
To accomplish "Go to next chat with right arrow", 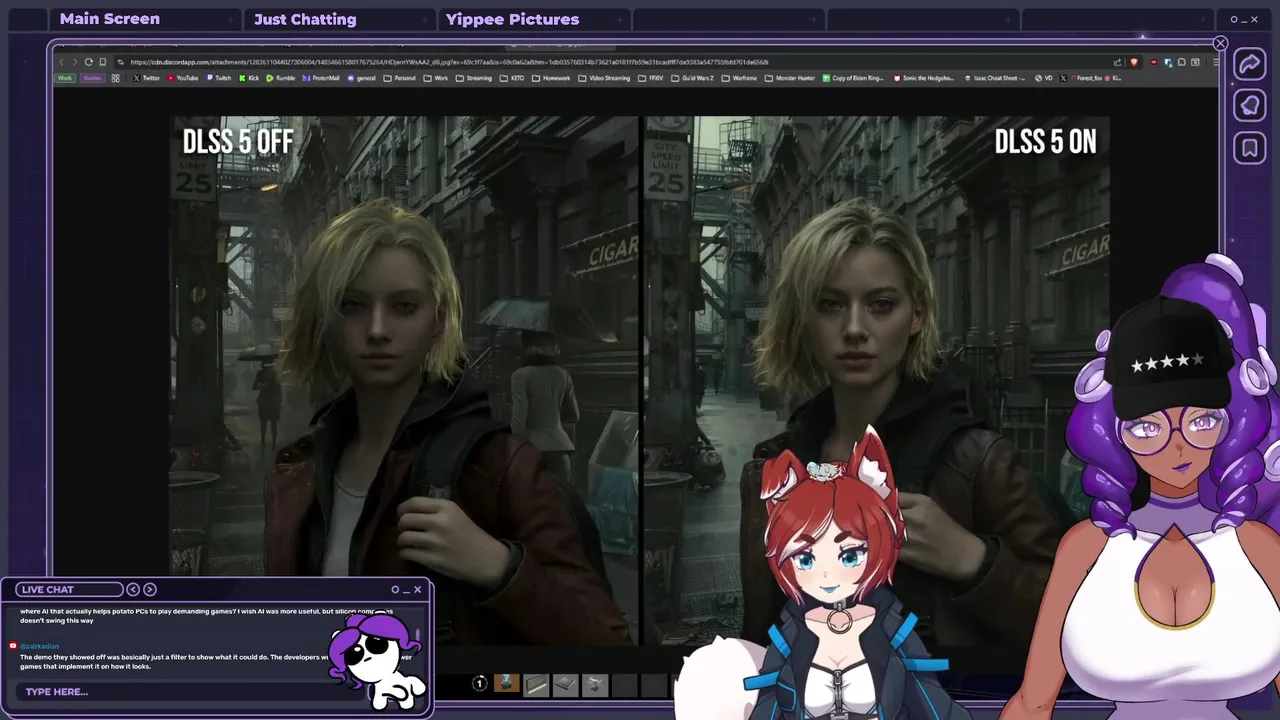I will [150, 589].
